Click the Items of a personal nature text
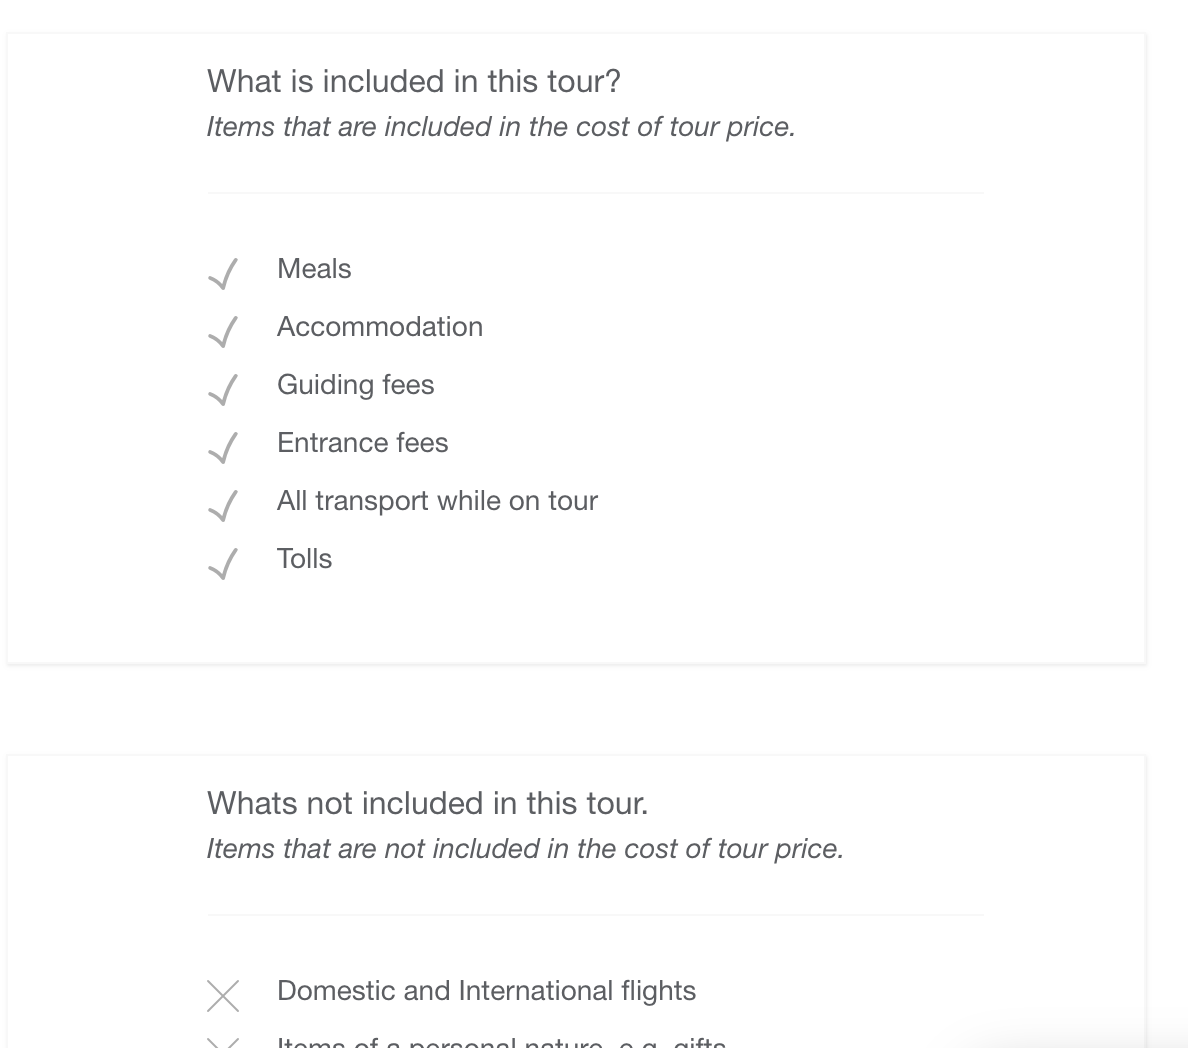 click(502, 1042)
